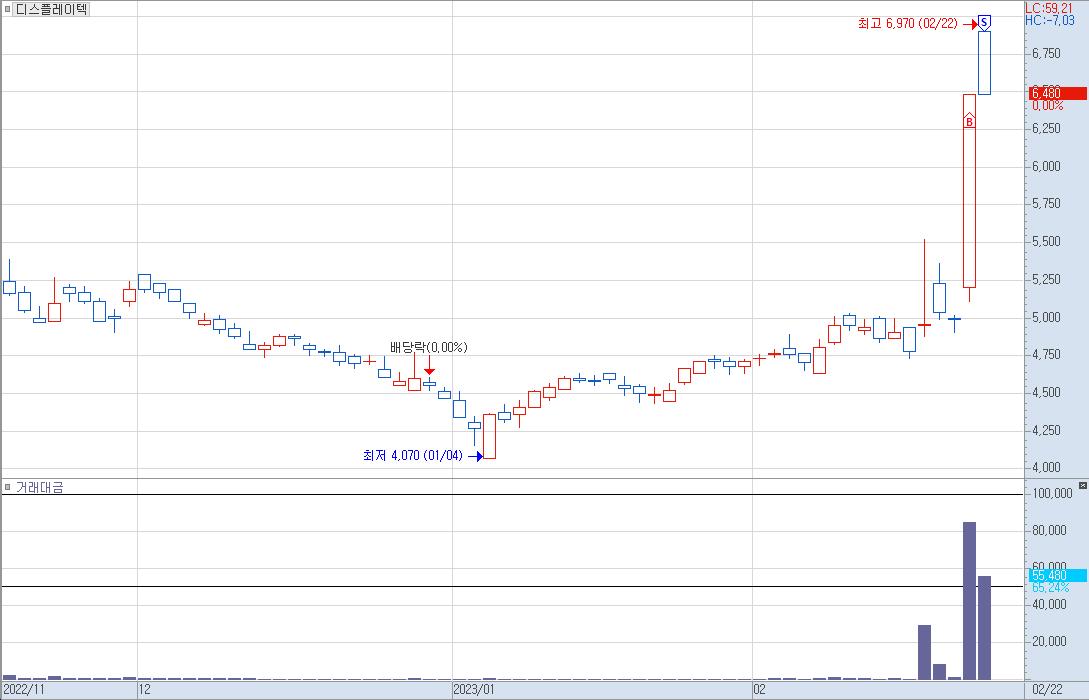
Task: Click the 12 month date axis label
Action: pos(144,690)
